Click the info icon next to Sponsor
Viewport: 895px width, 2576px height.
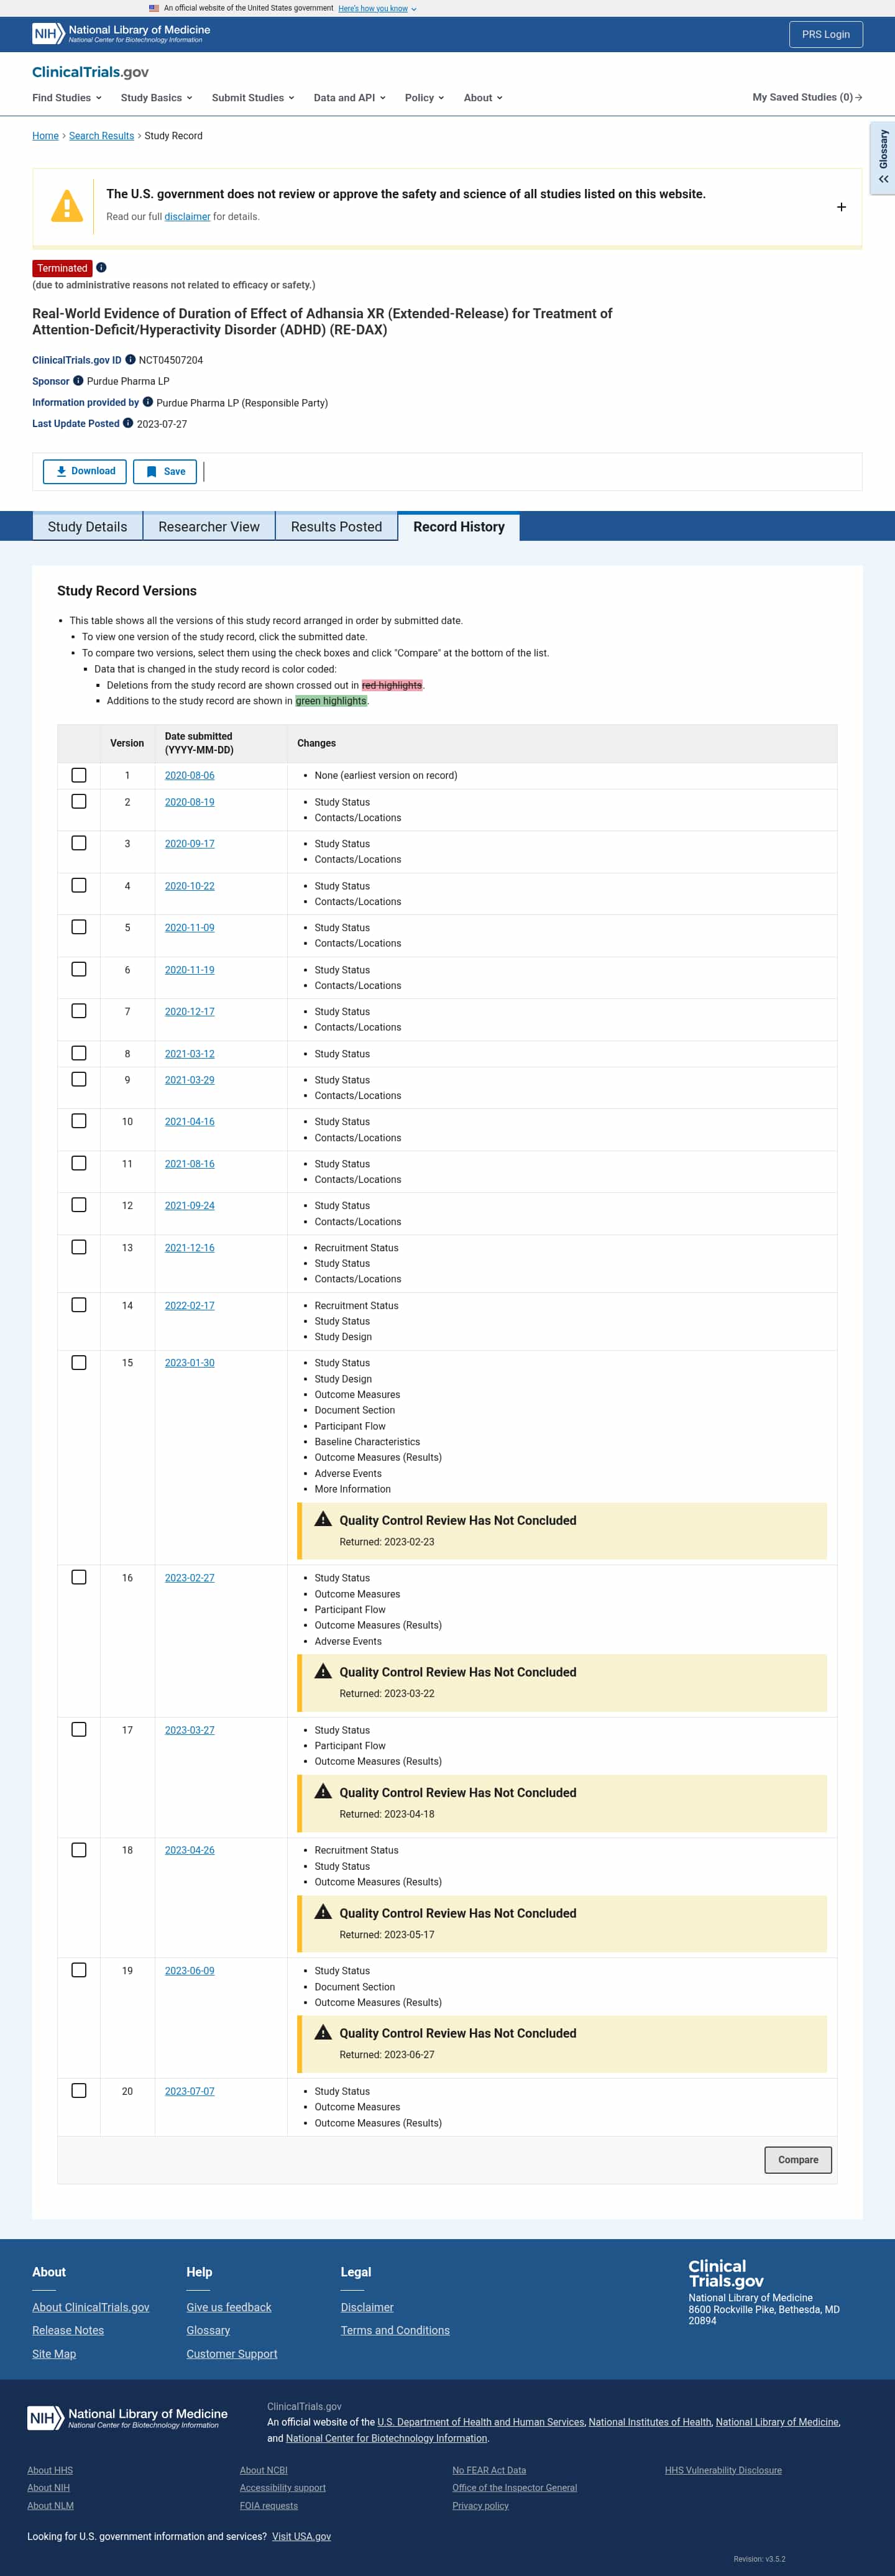78,381
